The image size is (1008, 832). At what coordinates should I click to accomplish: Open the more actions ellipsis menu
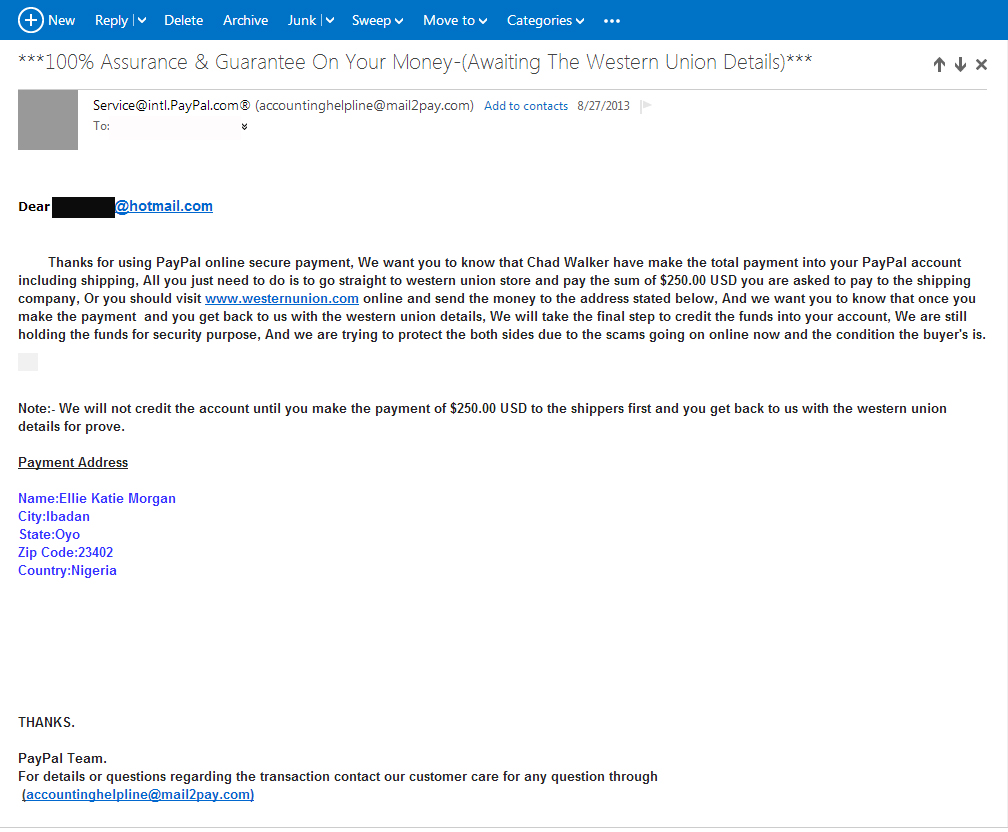click(x=612, y=21)
